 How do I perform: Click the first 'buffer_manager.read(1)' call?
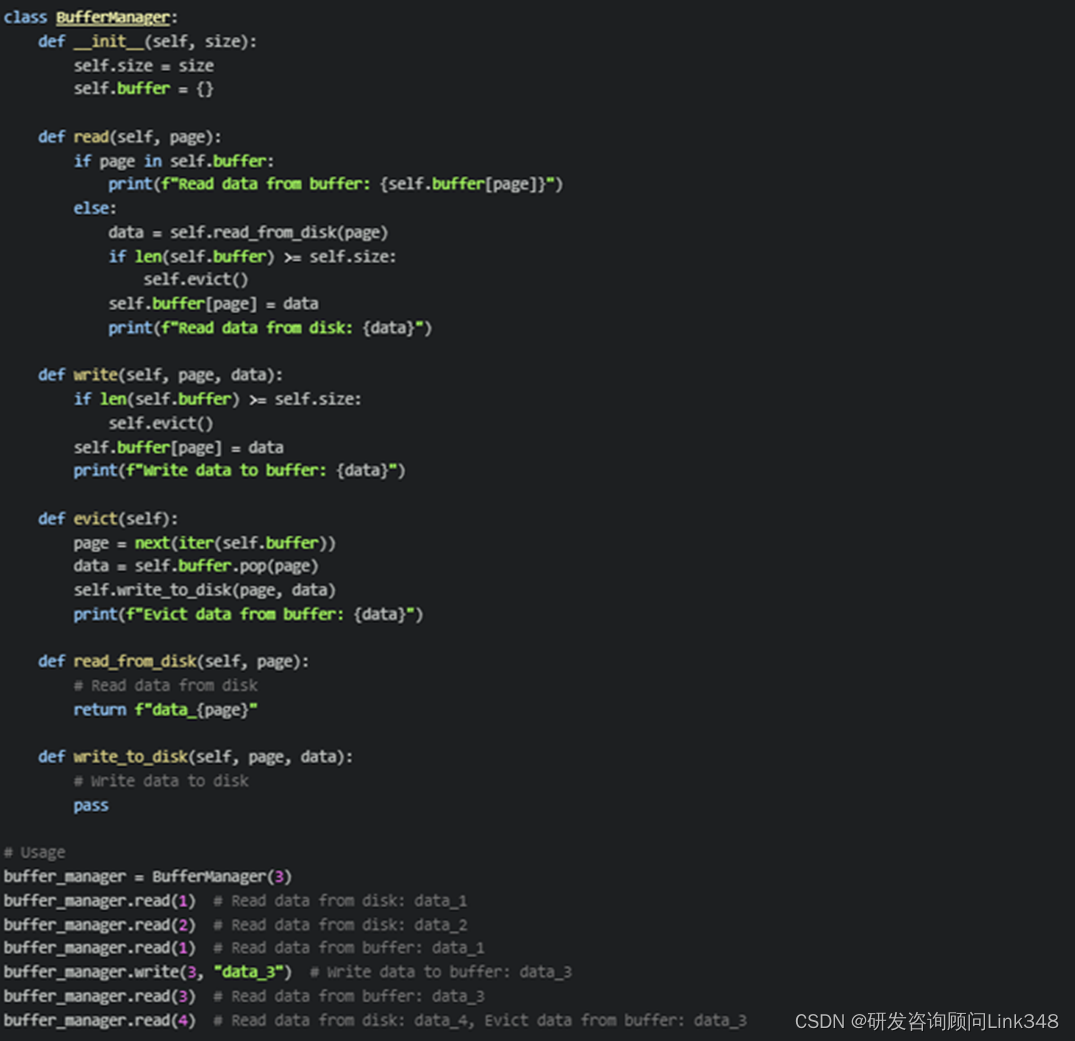99,900
